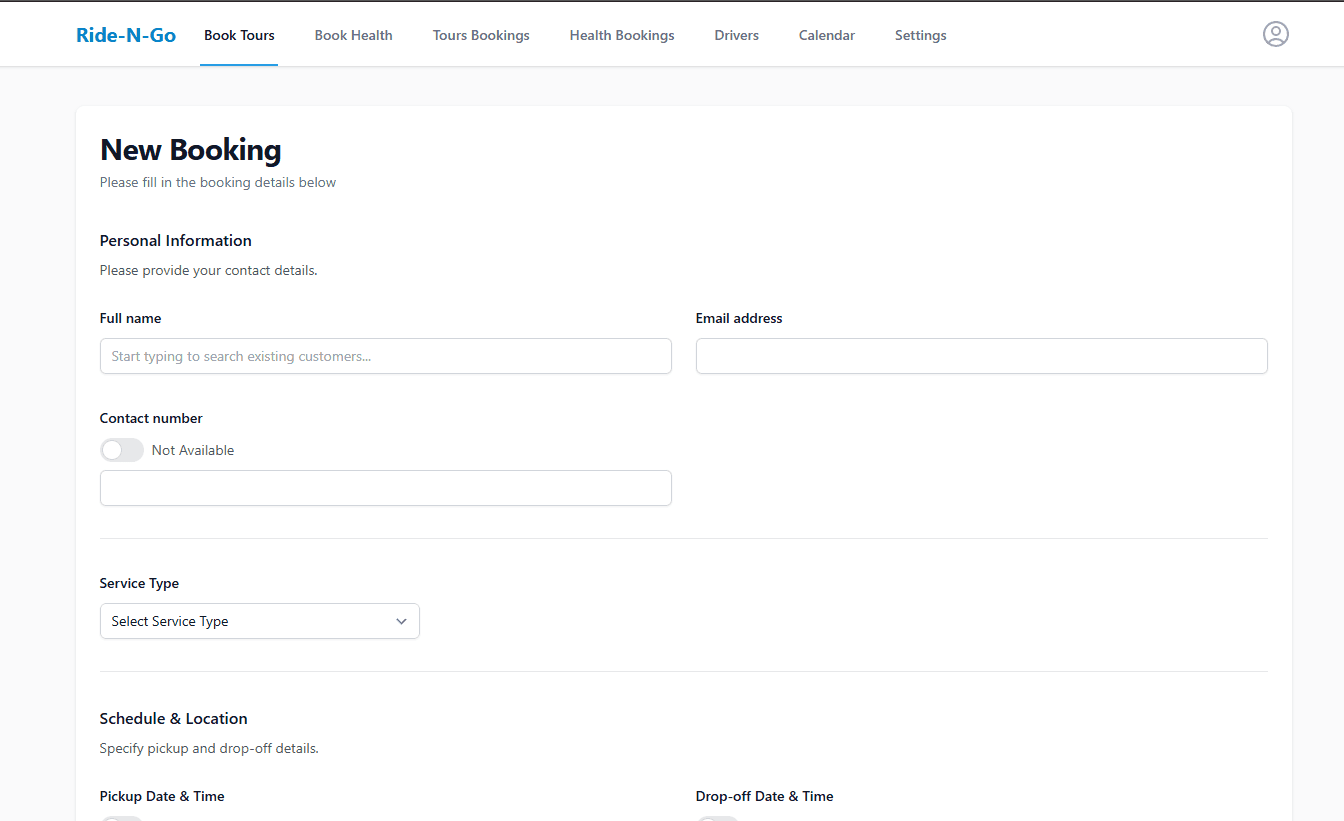
Task: Open the Calendar page
Action: click(826, 35)
